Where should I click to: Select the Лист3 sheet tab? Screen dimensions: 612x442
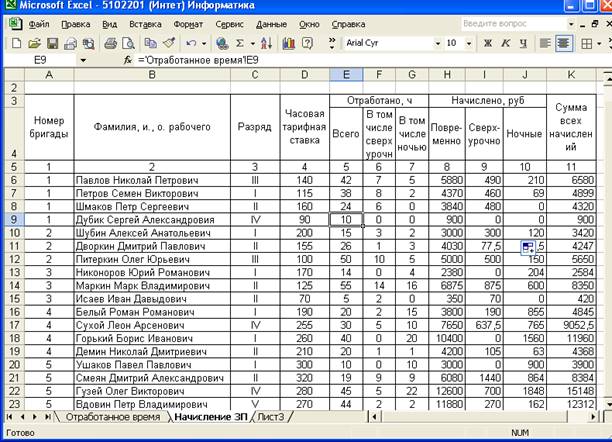(272, 416)
